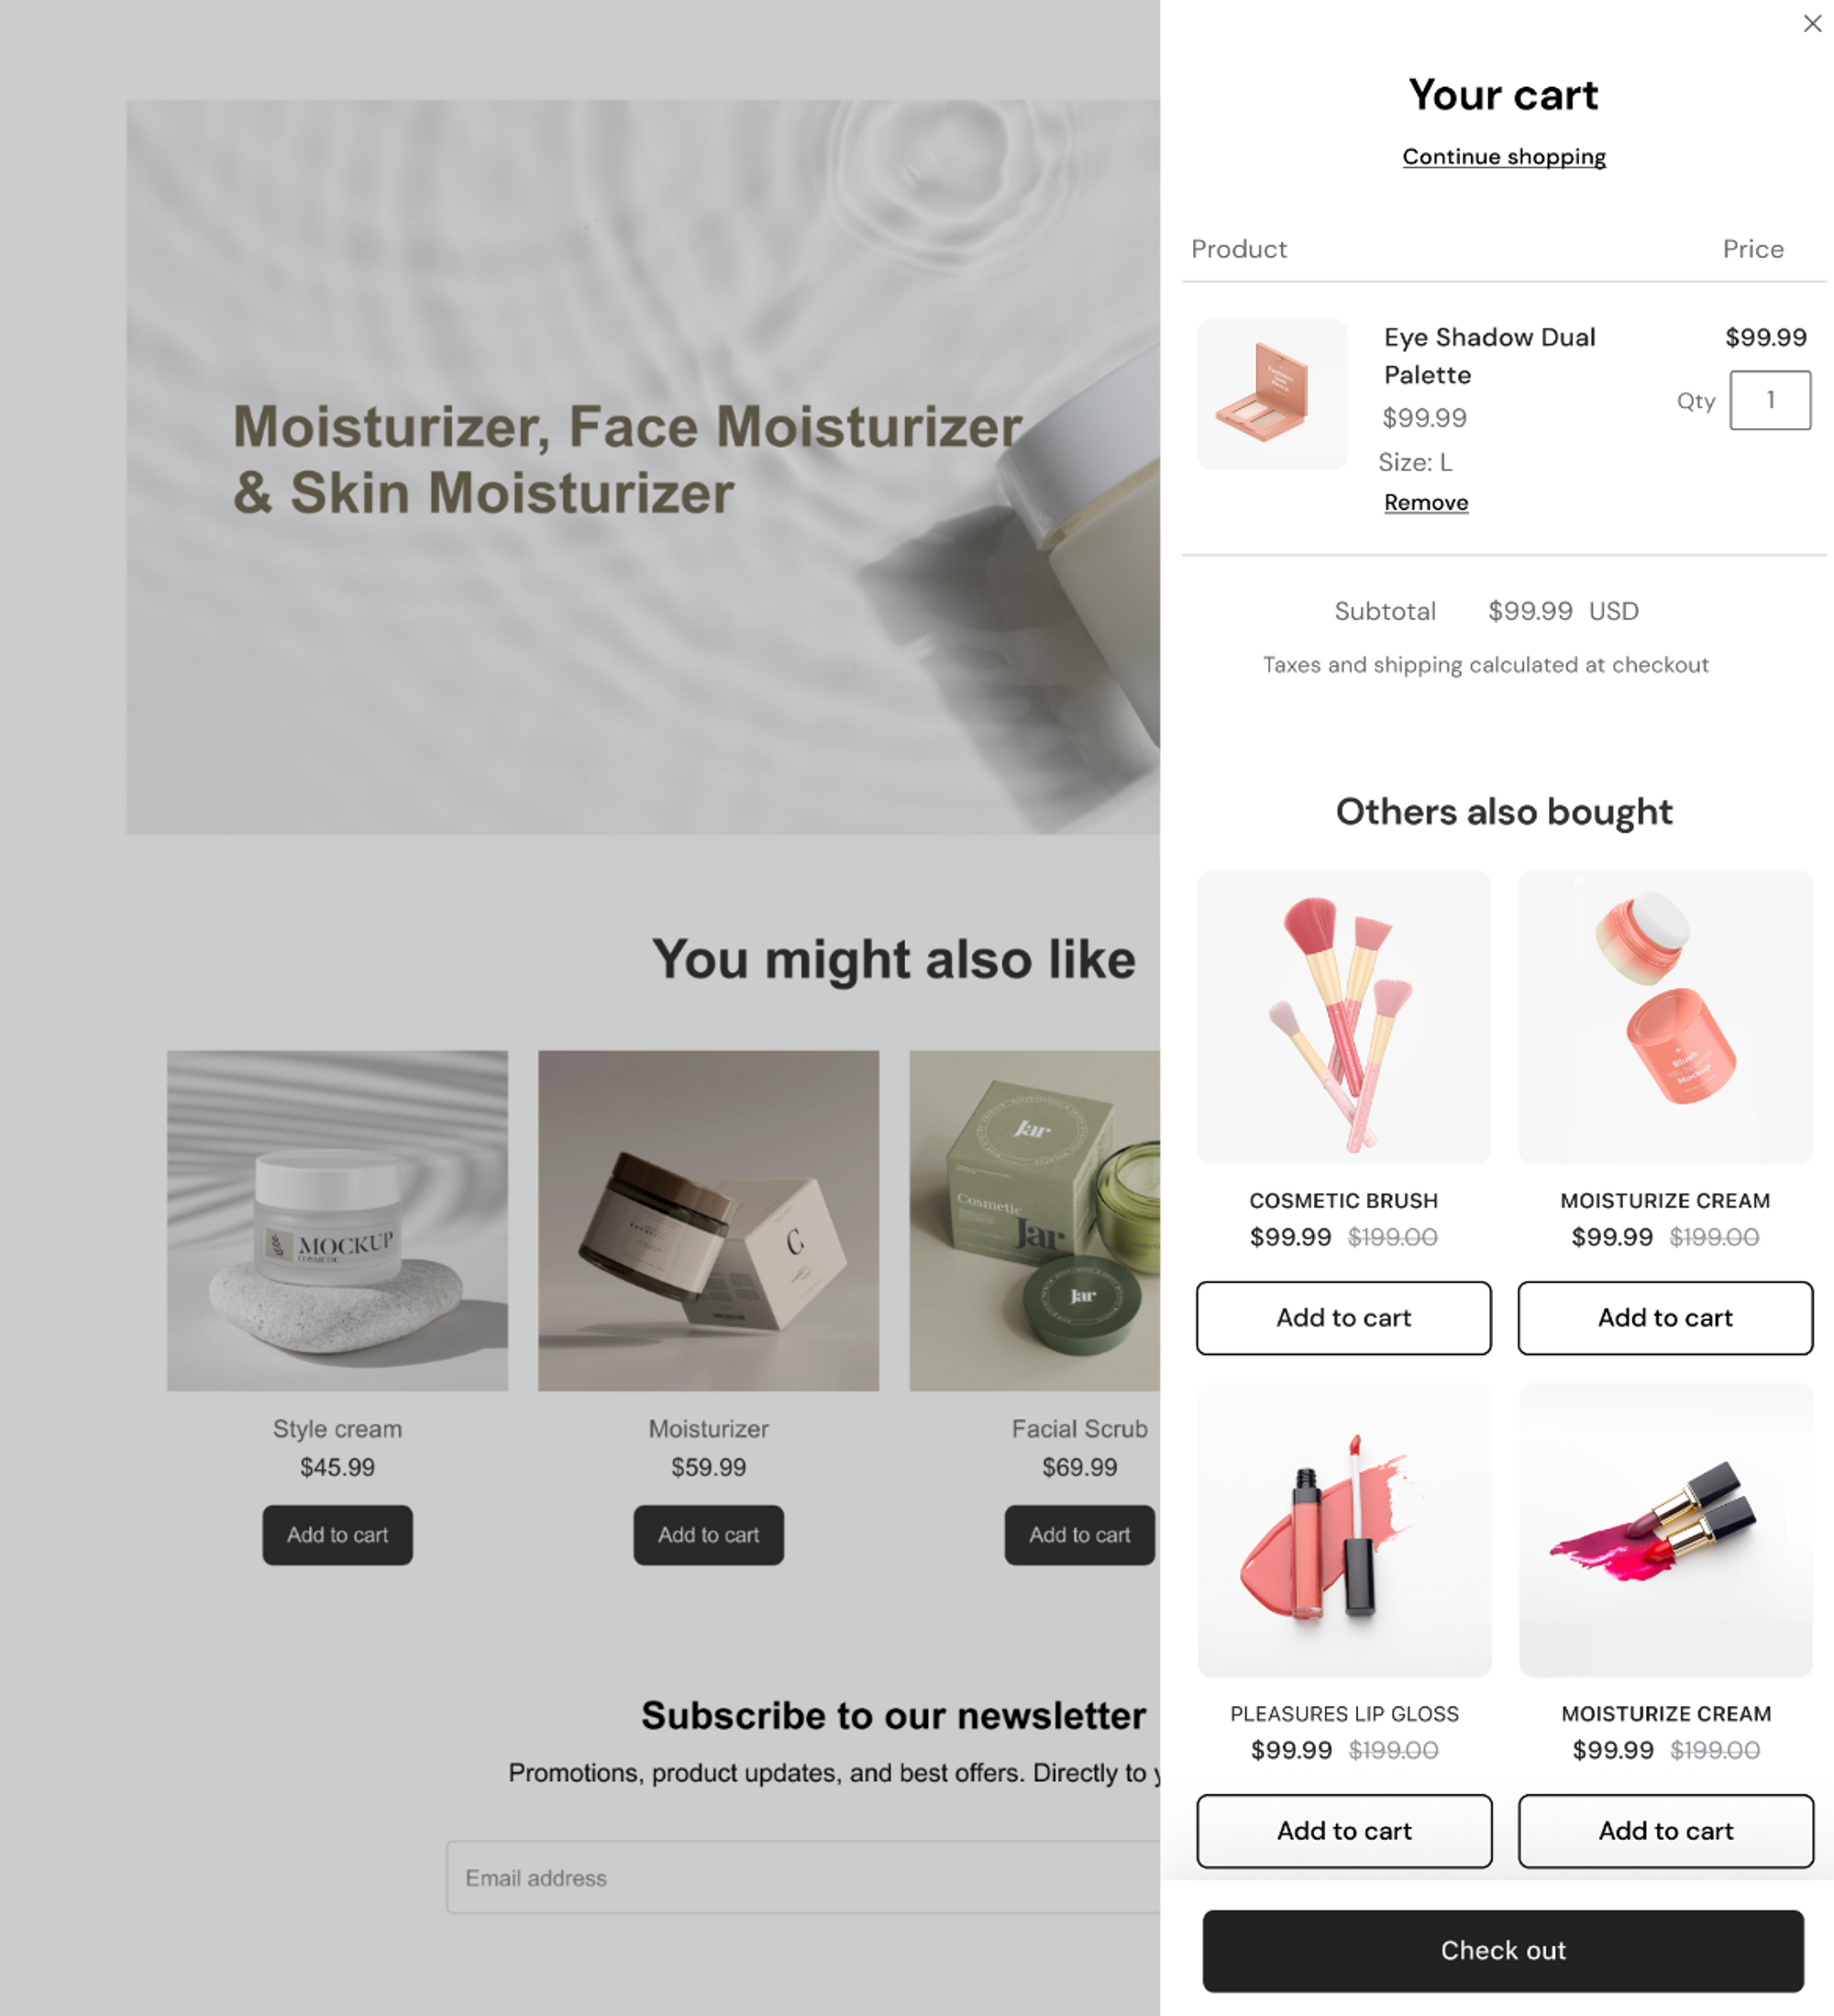1834x2016 pixels.
Task: Add Facial Scrub to cart
Action: 1079,1534
